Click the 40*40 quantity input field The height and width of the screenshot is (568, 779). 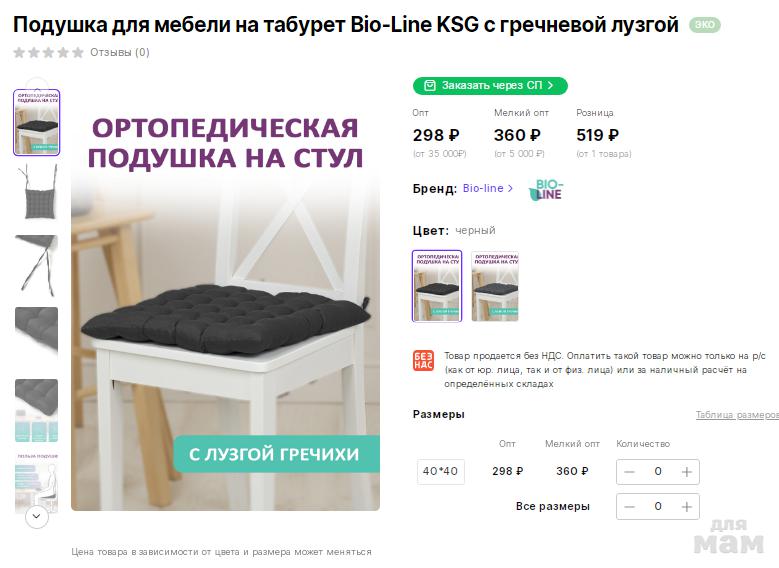[x=658, y=472]
